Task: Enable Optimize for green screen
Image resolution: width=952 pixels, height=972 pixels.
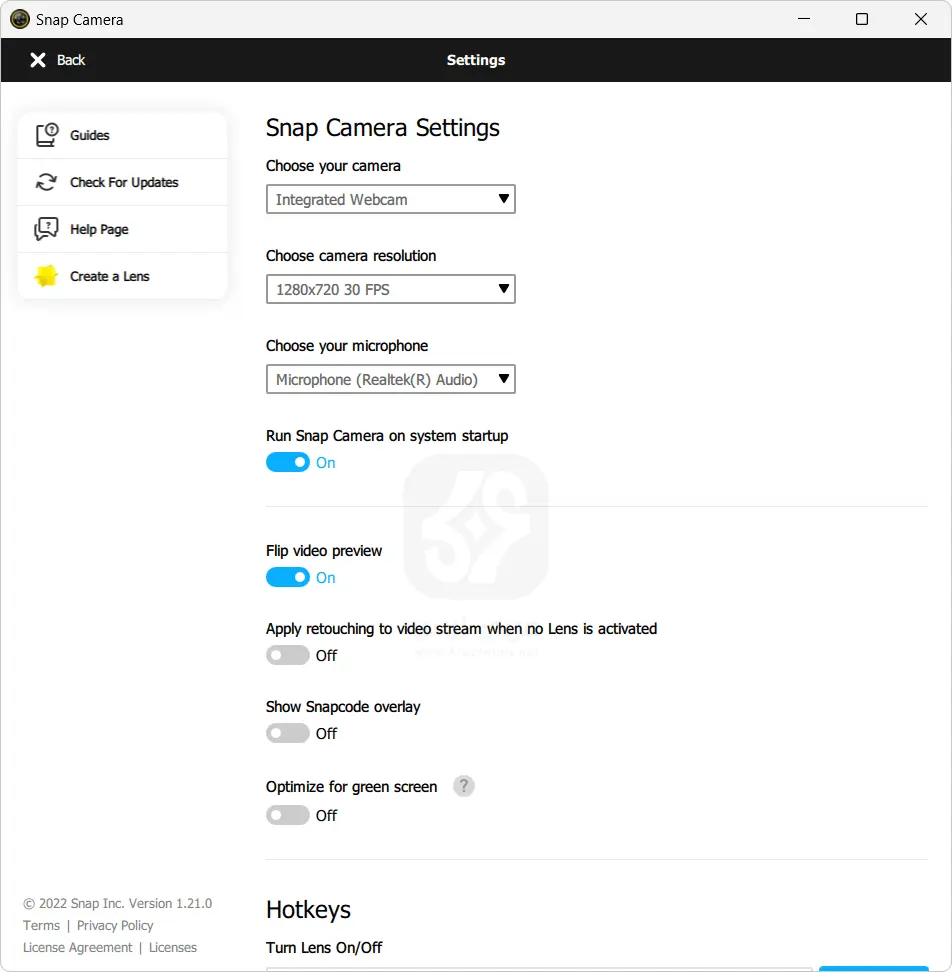Action: click(288, 815)
